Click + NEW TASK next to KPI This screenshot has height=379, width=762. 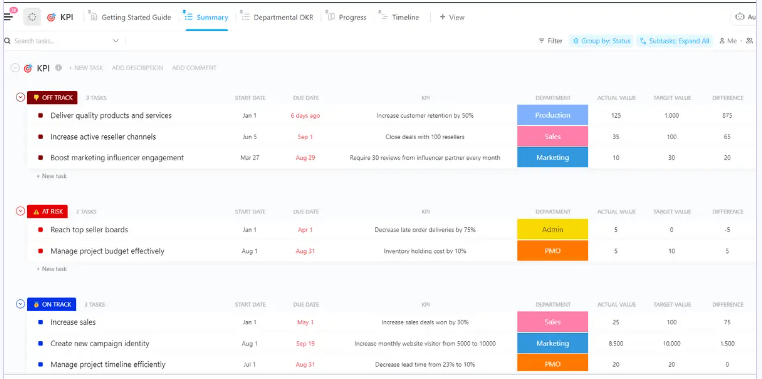[86, 68]
